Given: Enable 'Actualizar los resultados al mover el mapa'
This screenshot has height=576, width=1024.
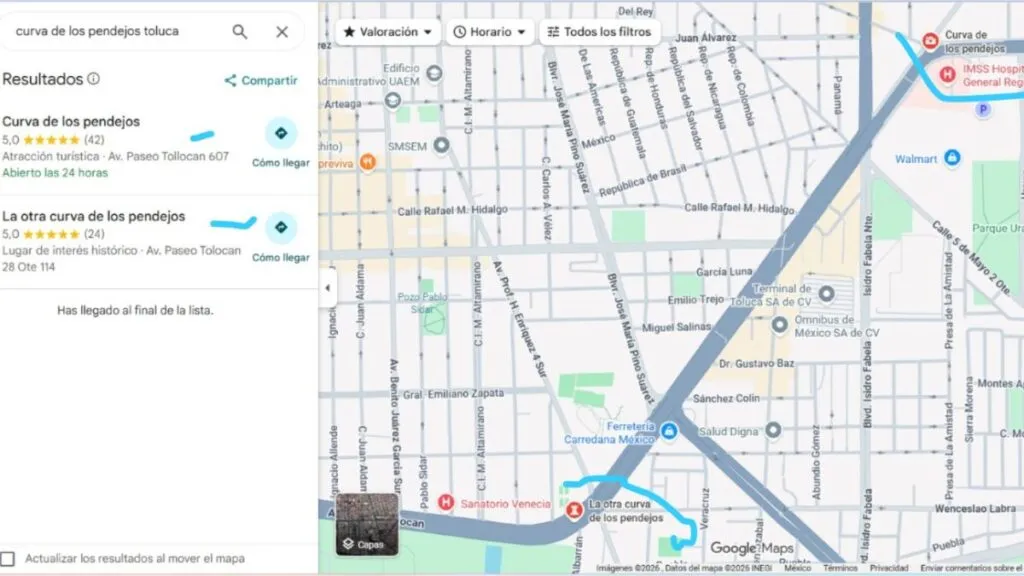Looking at the screenshot, I should coord(12,559).
